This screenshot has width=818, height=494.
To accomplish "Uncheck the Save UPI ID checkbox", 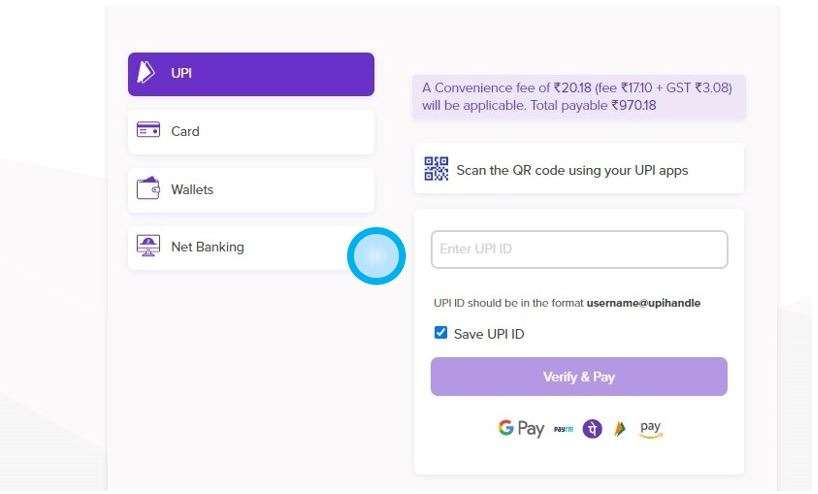I will click(x=441, y=333).
